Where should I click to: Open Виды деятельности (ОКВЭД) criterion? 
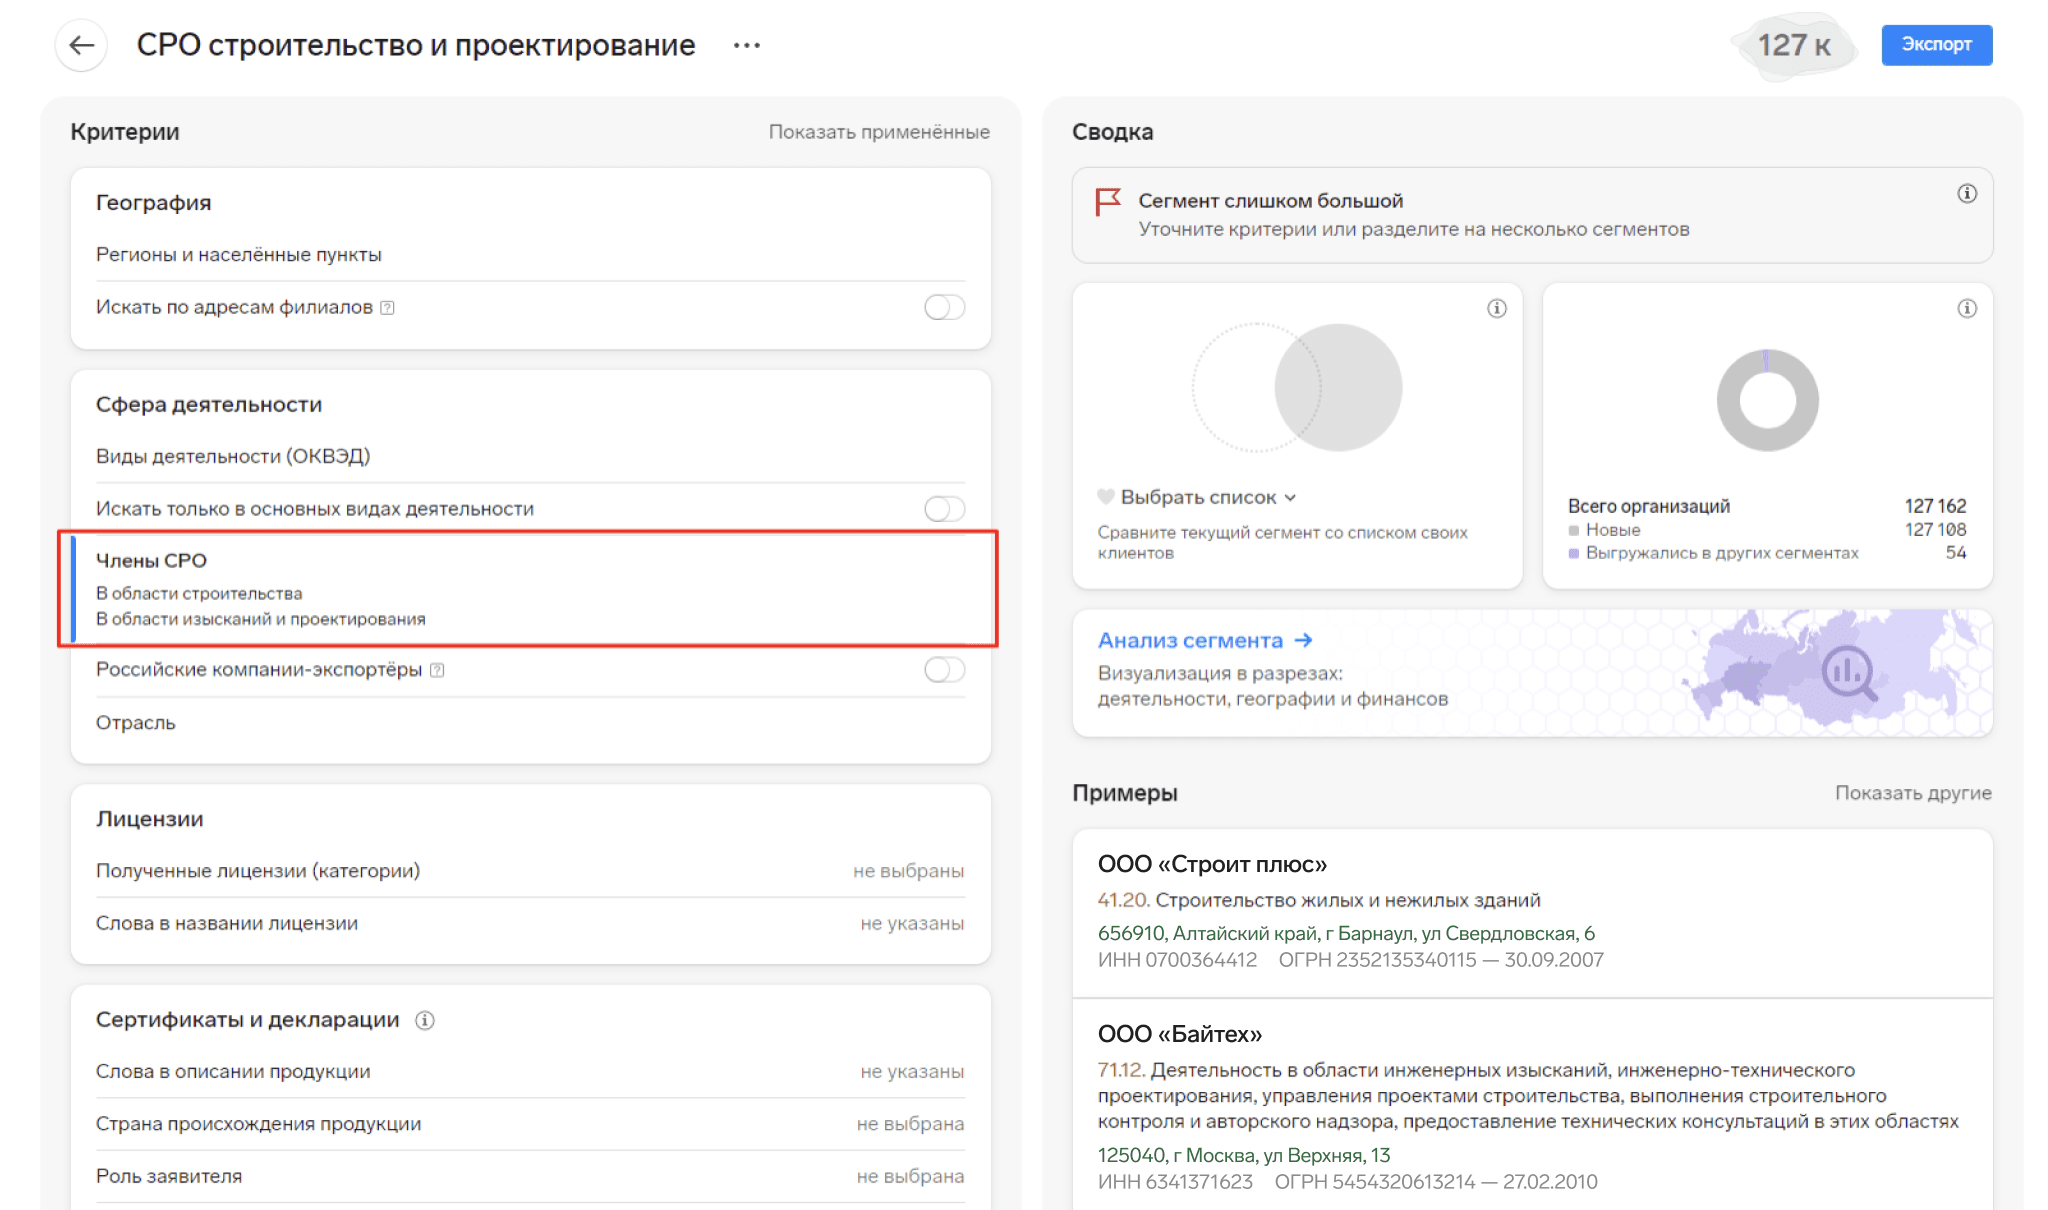(x=232, y=456)
